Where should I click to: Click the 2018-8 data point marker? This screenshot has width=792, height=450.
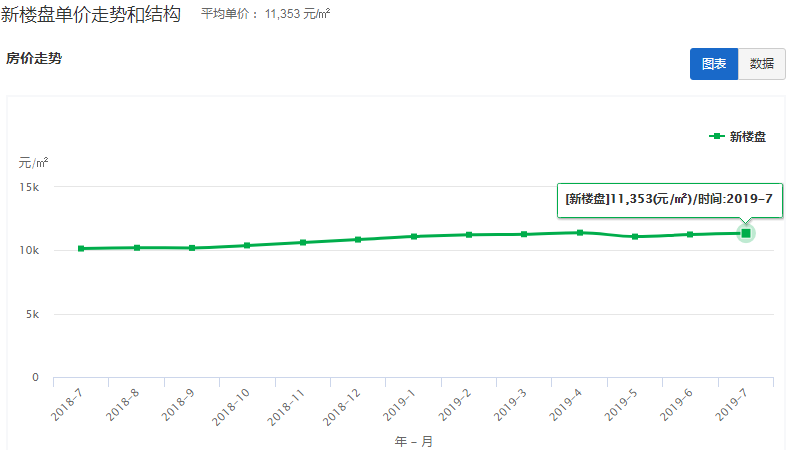[x=137, y=247]
